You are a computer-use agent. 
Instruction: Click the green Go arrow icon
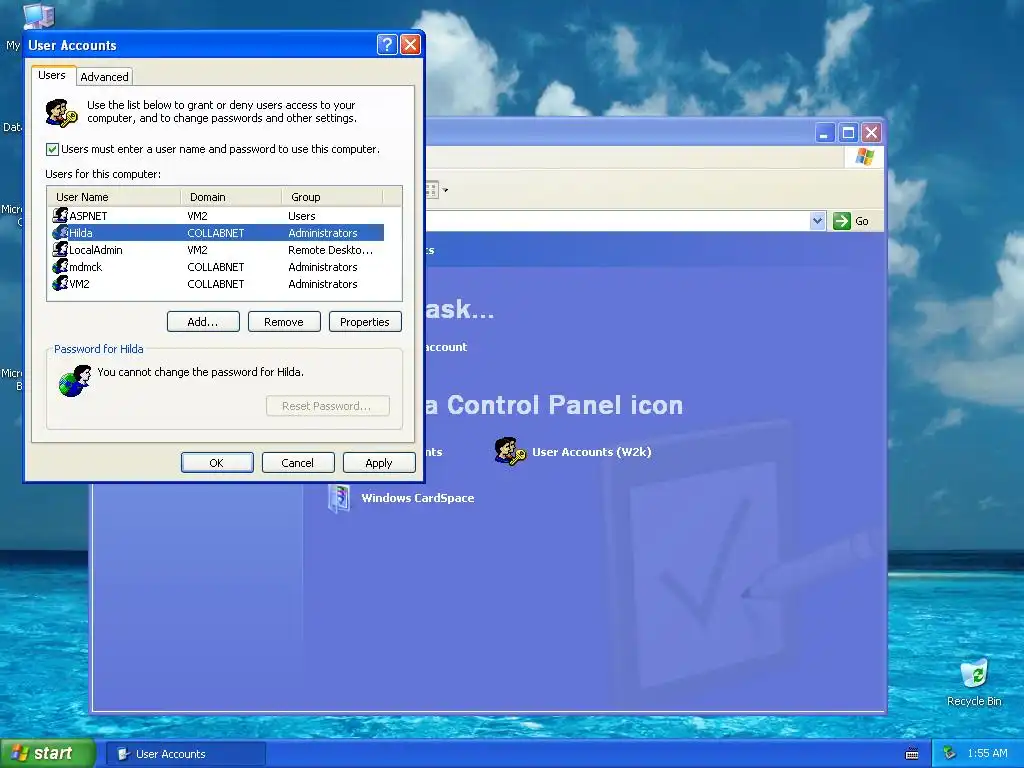click(x=842, y=221)
